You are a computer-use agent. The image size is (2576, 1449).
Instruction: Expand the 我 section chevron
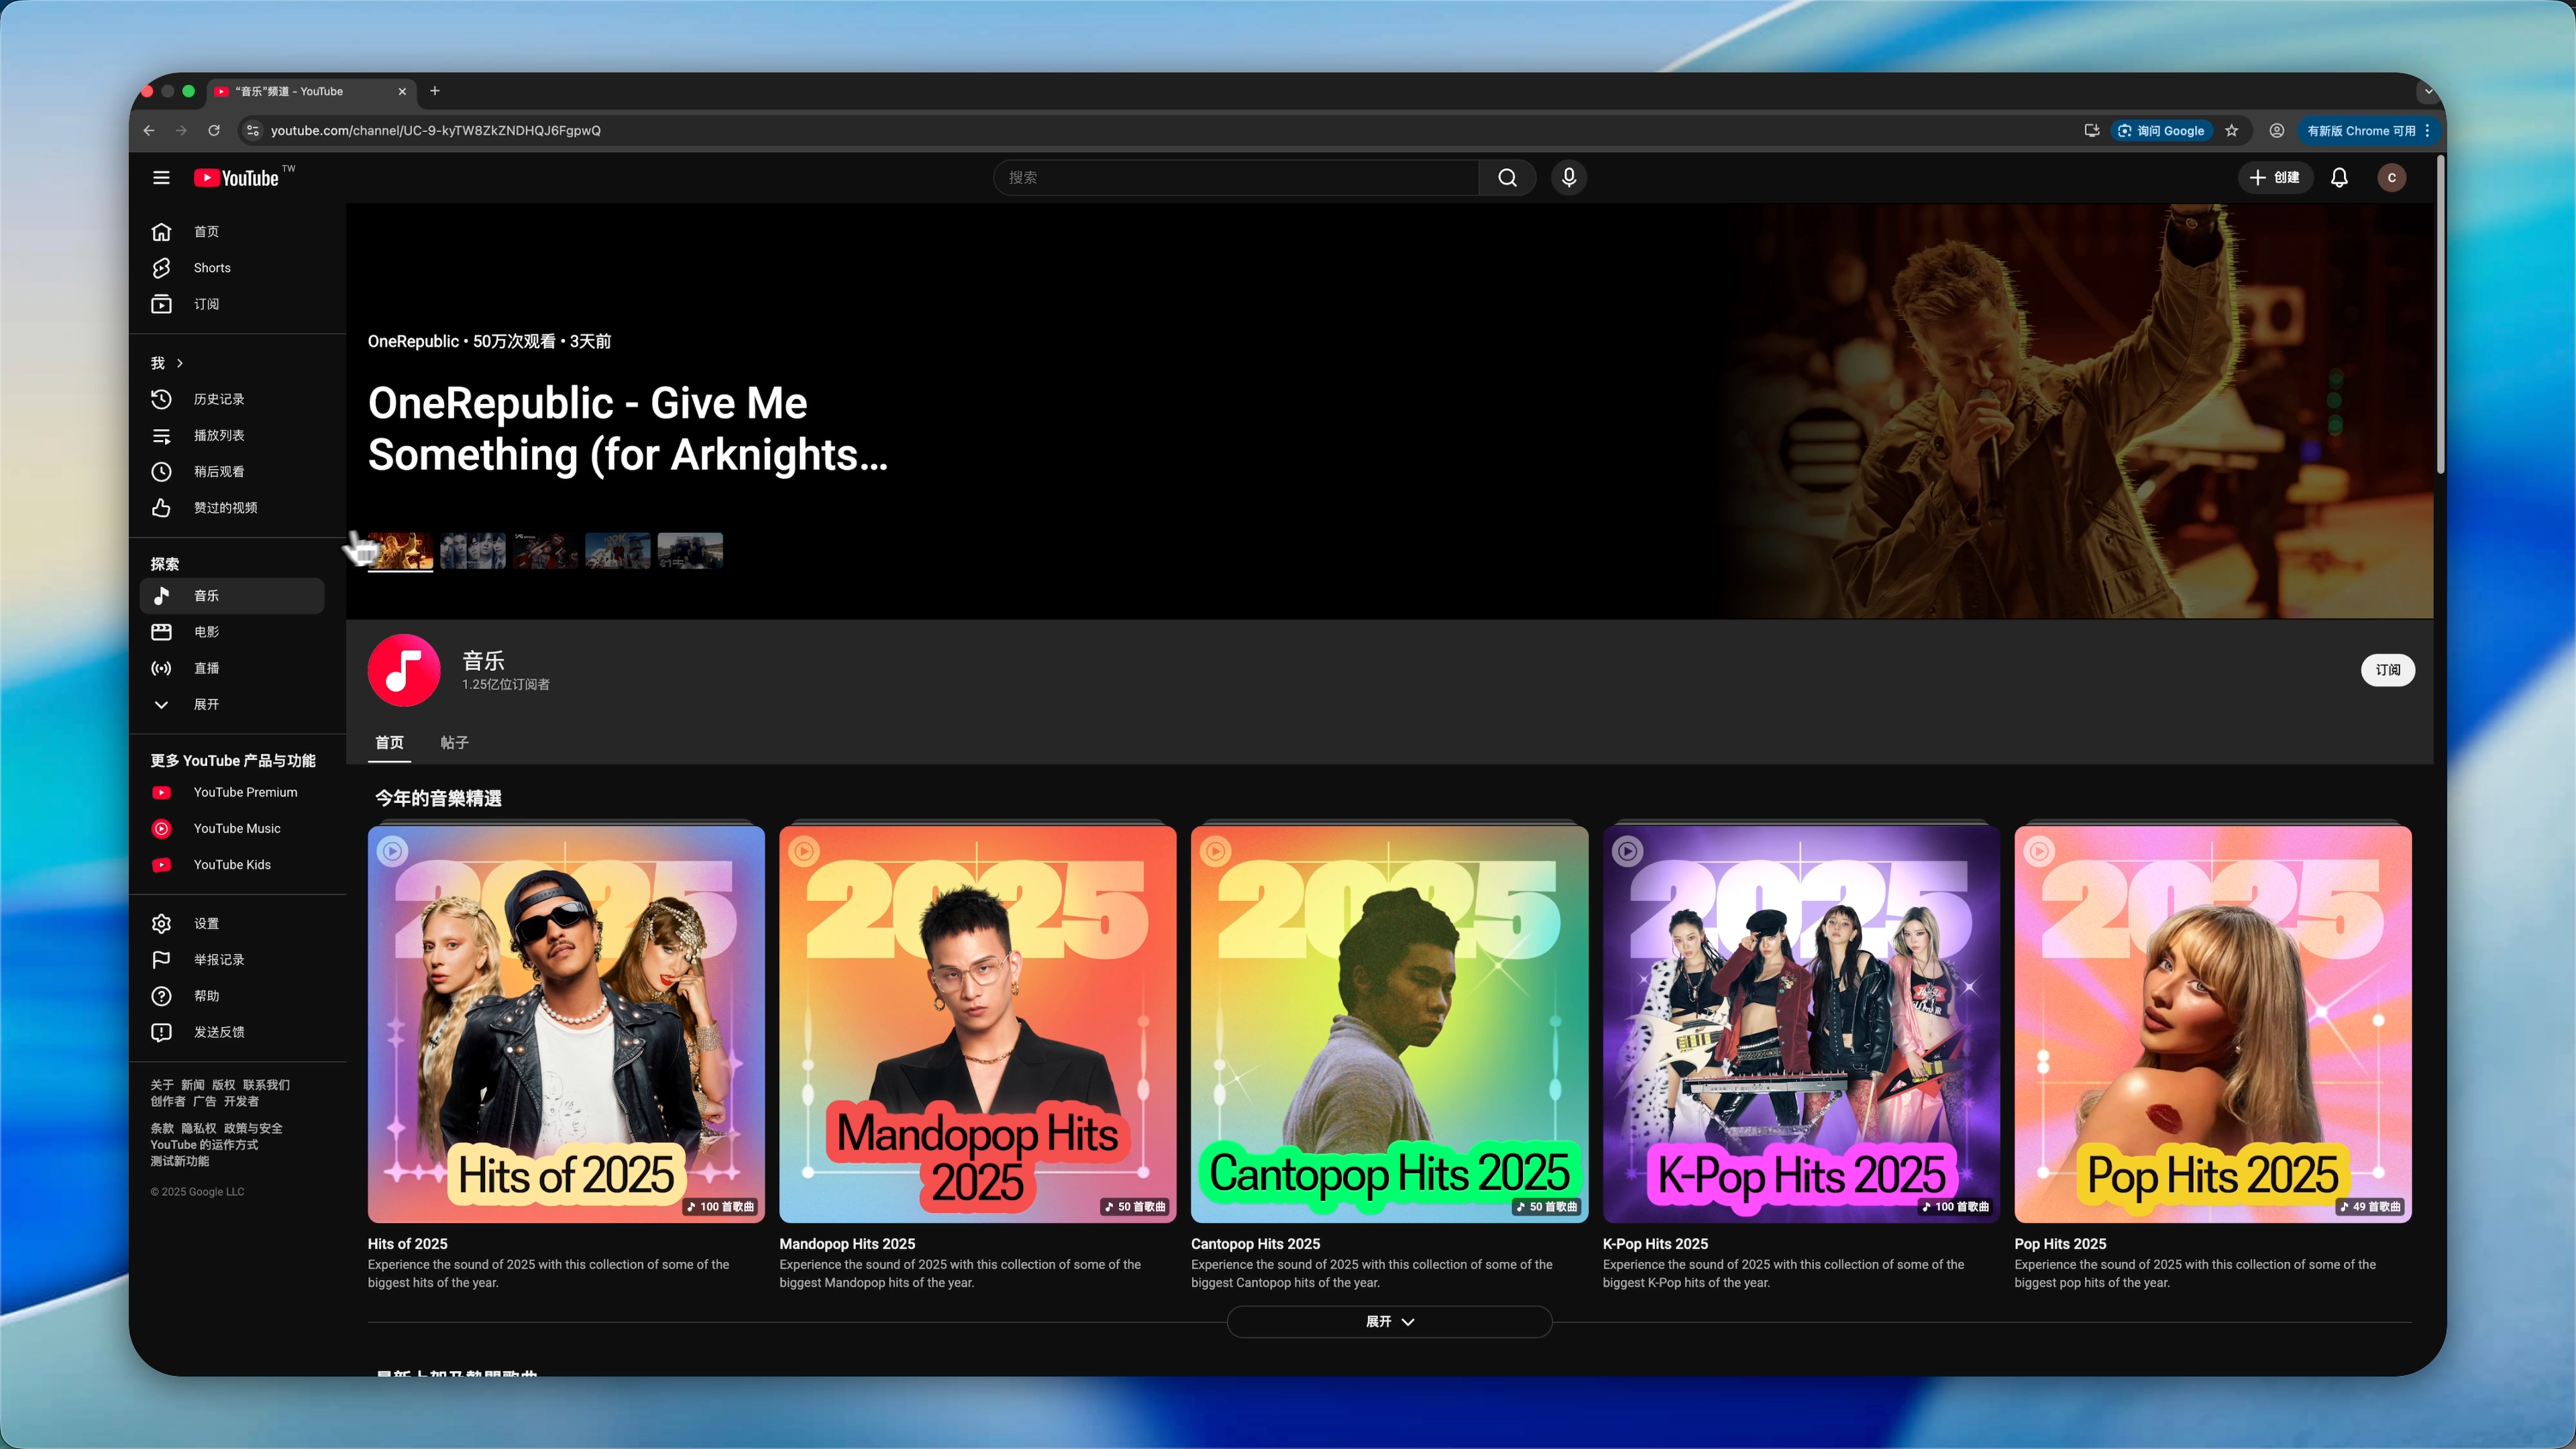point(179,363)
